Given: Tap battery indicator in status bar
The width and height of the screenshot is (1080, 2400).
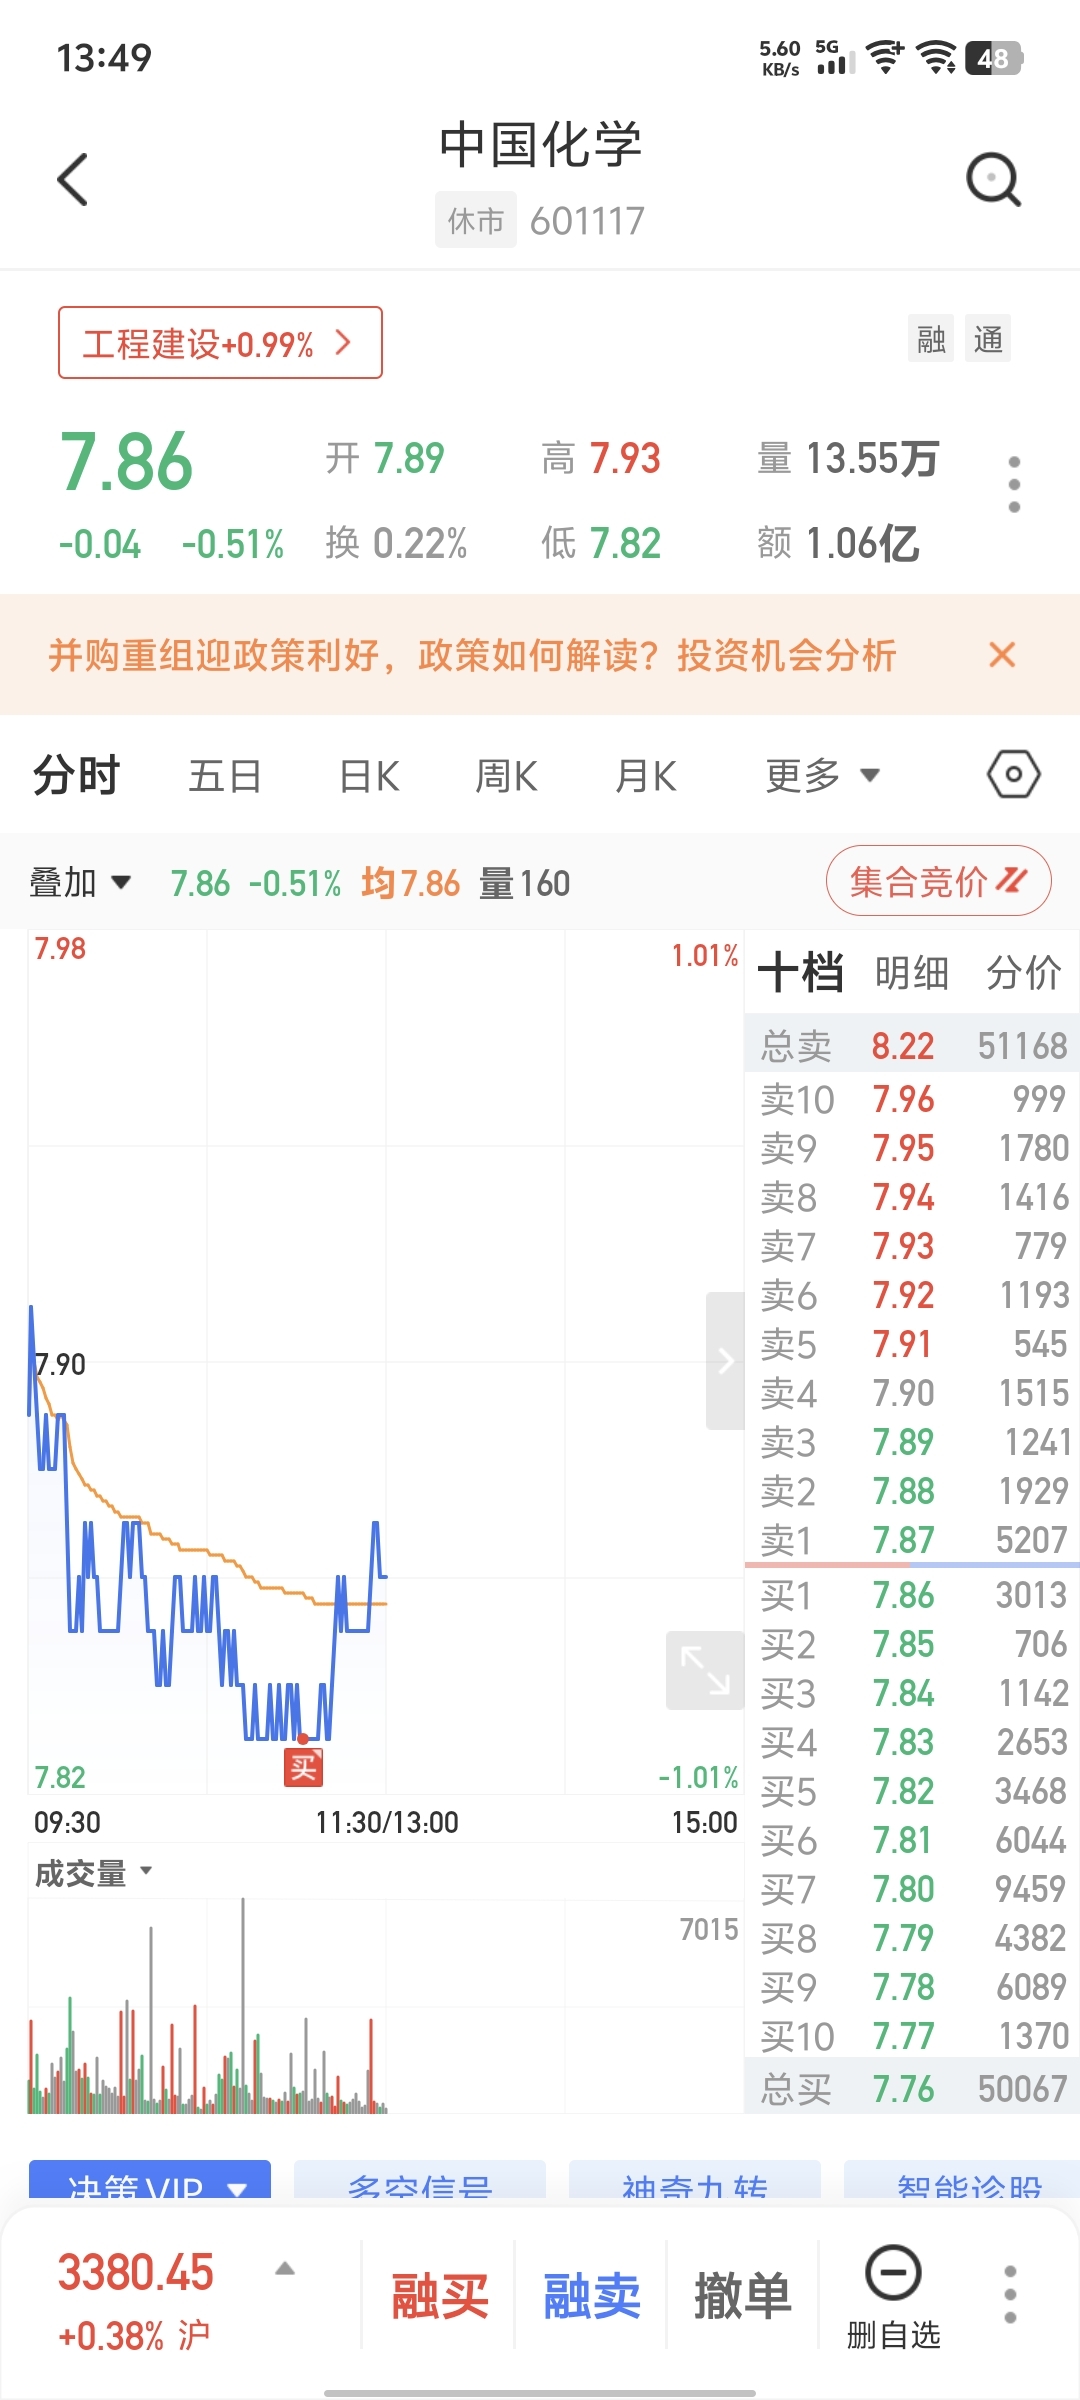Looking at the screenshot, I should [995, 58].
